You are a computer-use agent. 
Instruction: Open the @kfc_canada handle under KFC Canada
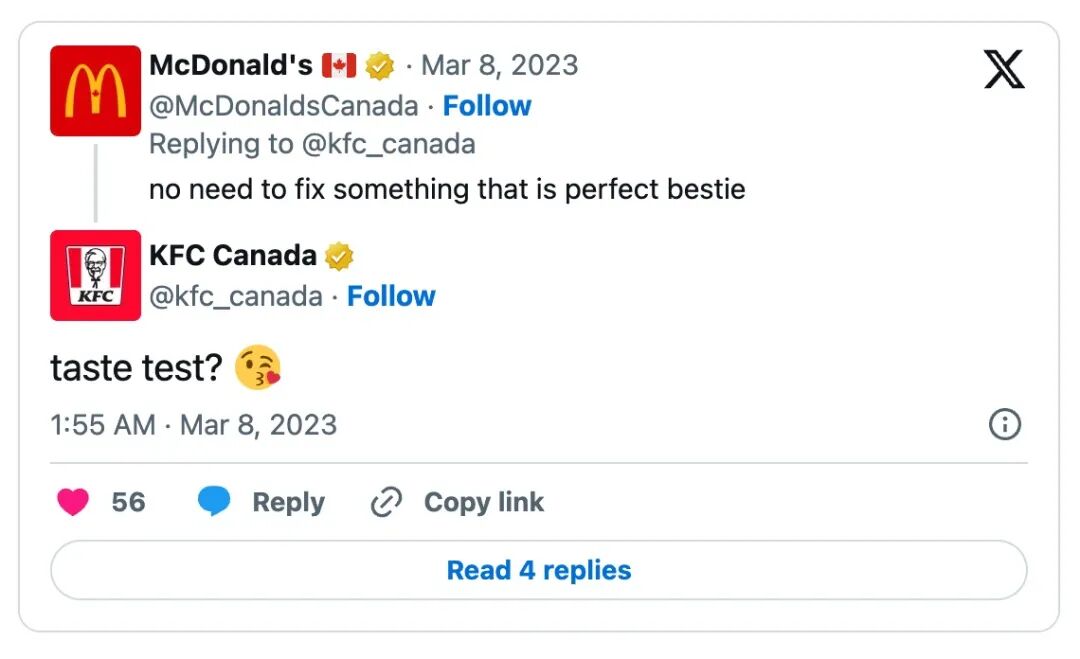[236, 296]
